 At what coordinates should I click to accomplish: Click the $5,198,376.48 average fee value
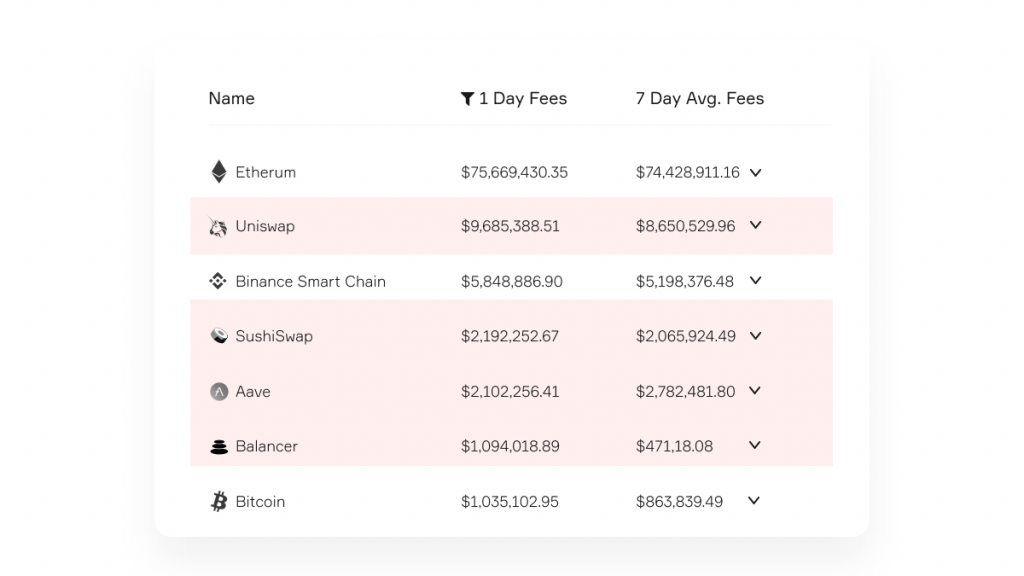coord(685,281)
